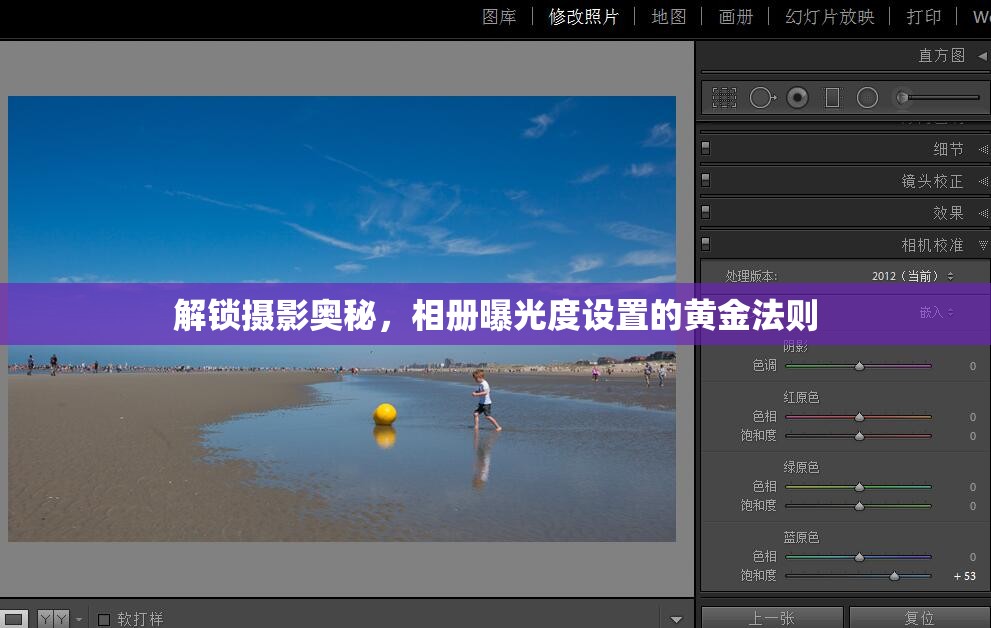991x628 pixels.
Task: Expand the 细节 panel triangle
Action: pos(983,149)
